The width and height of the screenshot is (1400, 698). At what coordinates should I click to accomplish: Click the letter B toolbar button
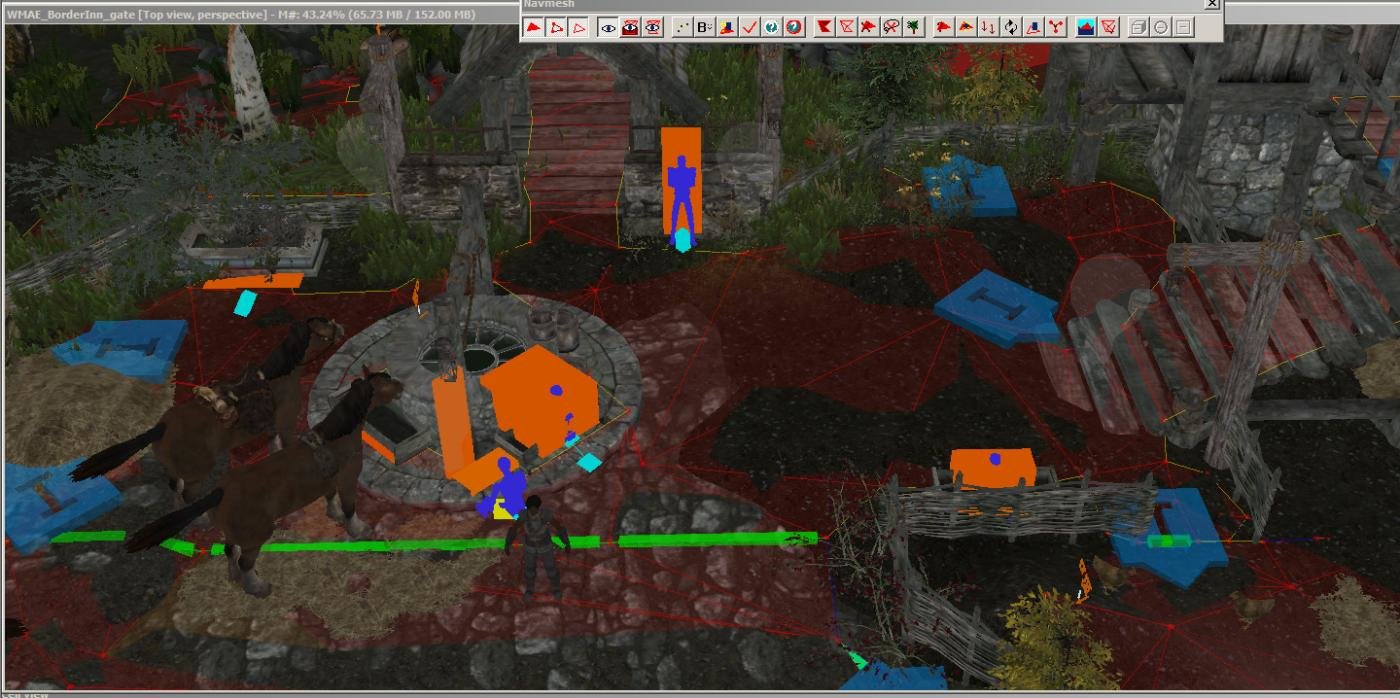point(704,28)
